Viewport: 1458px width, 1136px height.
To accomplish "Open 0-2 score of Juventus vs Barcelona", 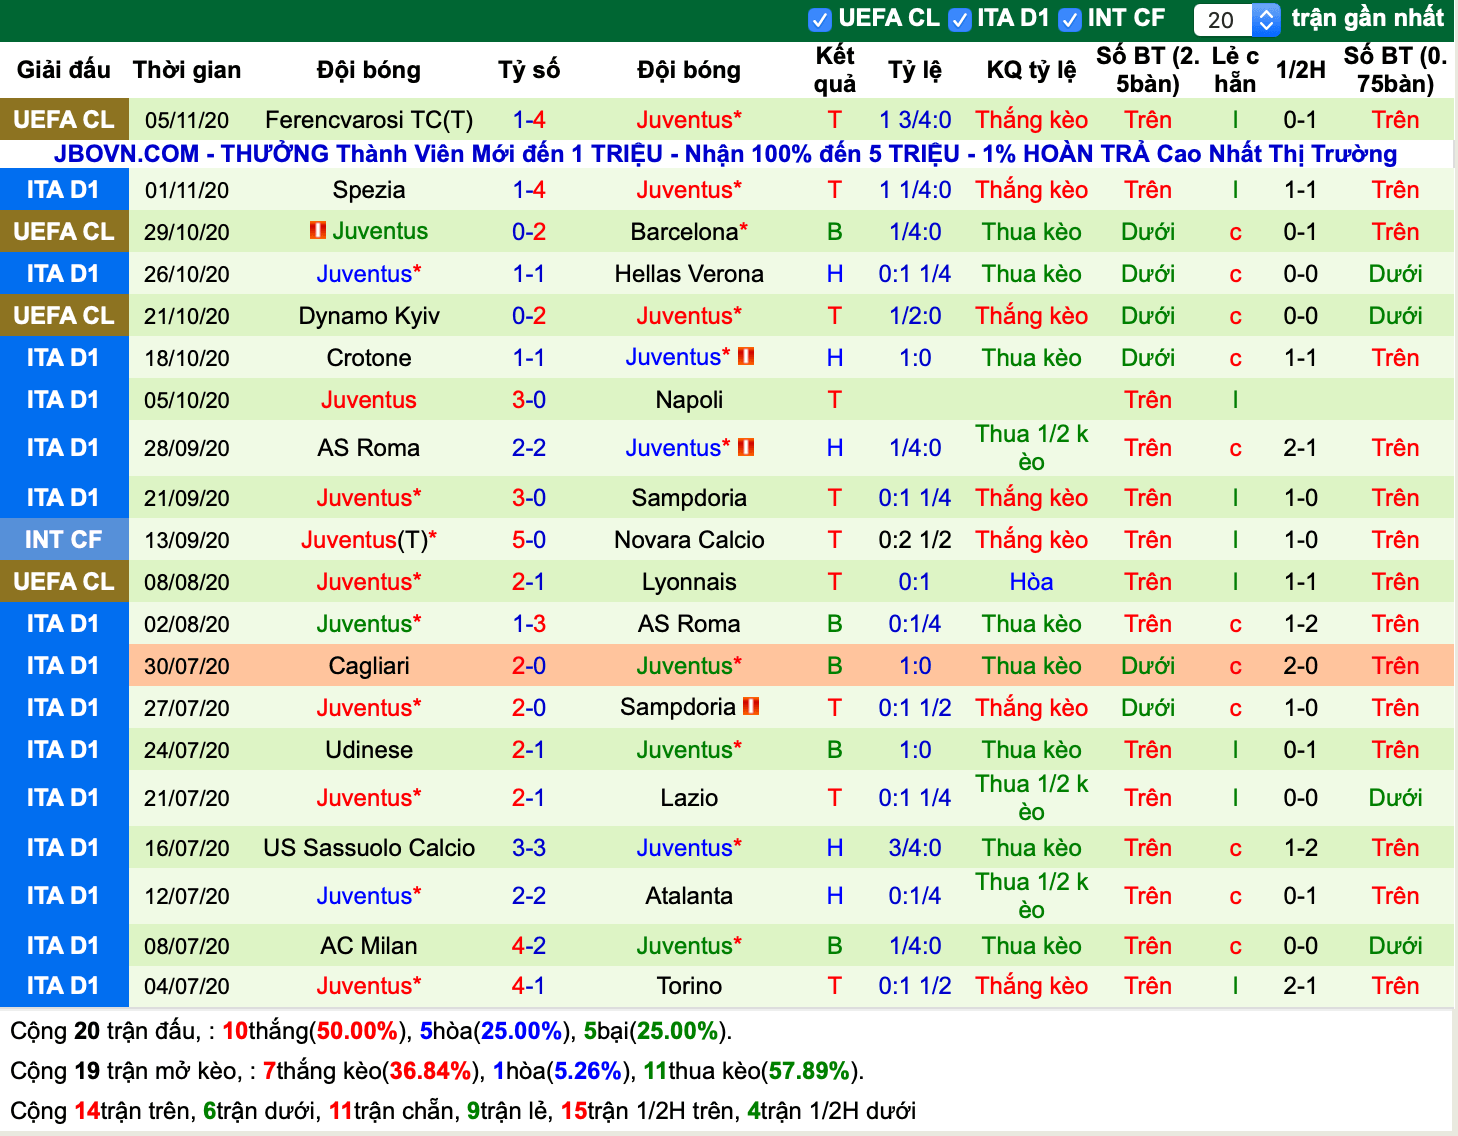I will coord(529,232).
